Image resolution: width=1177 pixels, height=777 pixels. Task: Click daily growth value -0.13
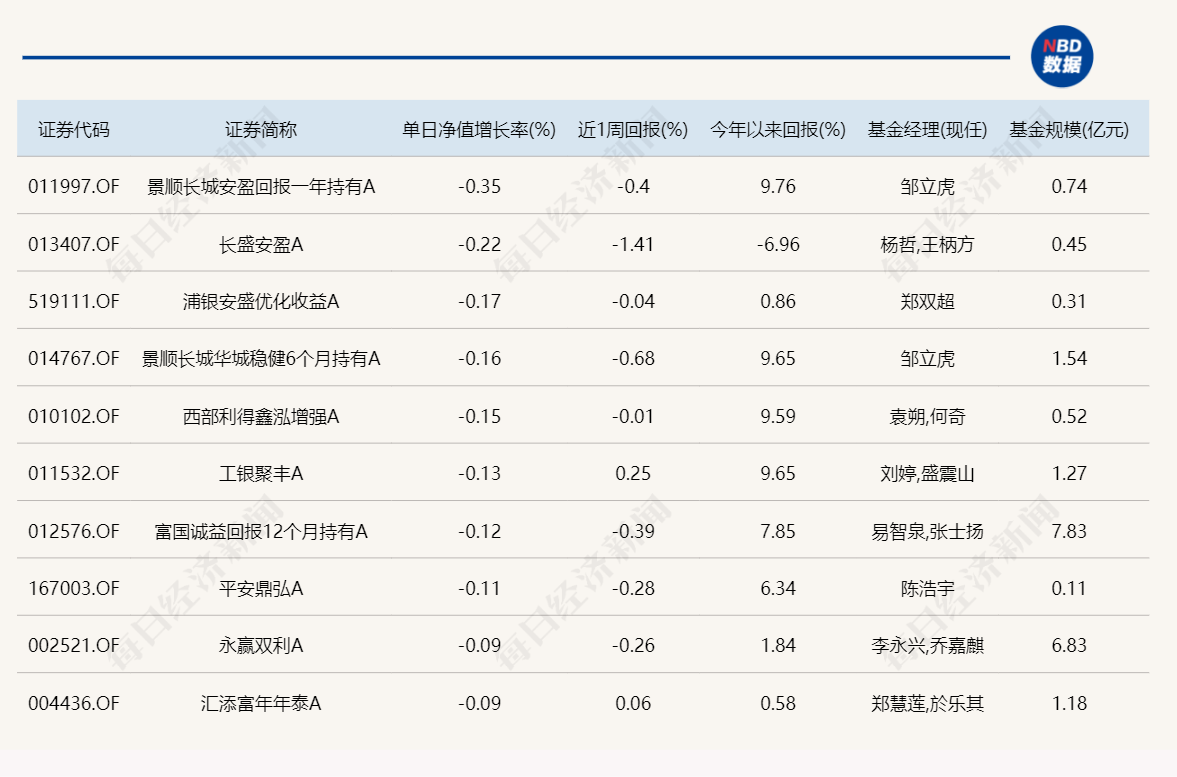[x=479, y=473]
